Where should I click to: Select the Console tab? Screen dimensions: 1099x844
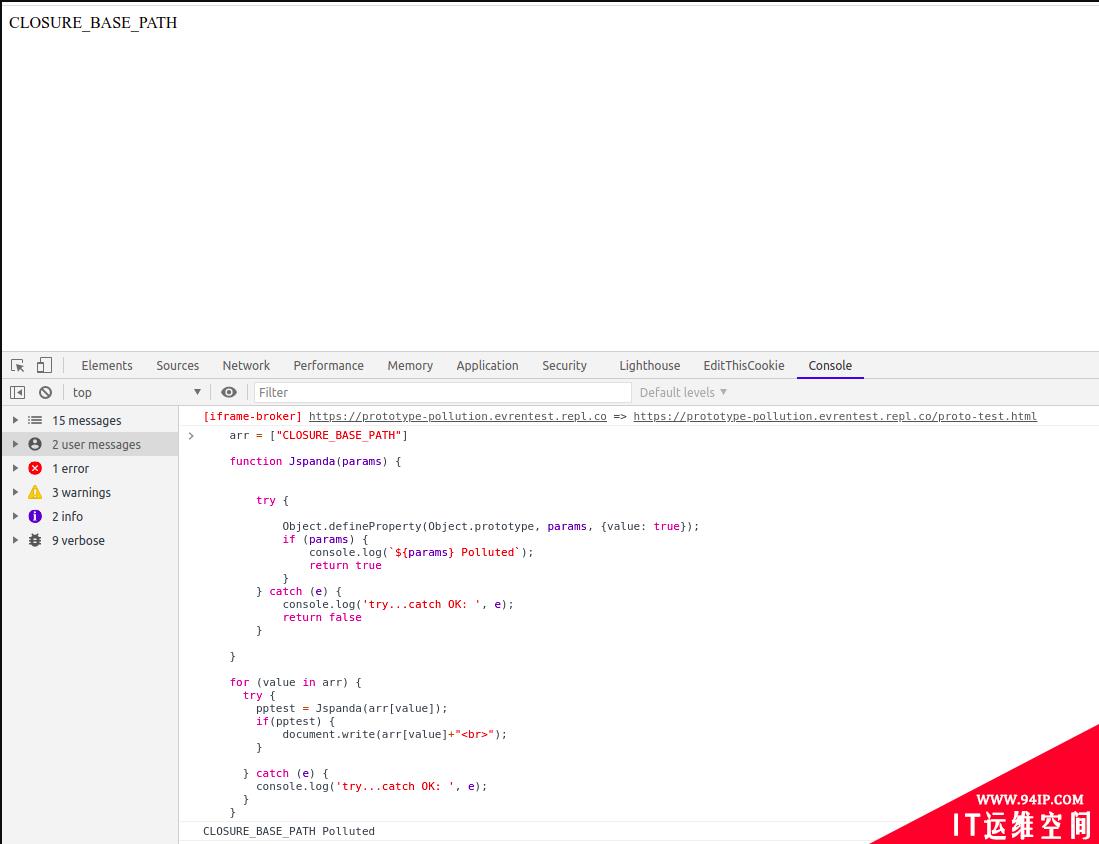coord(830,365)
